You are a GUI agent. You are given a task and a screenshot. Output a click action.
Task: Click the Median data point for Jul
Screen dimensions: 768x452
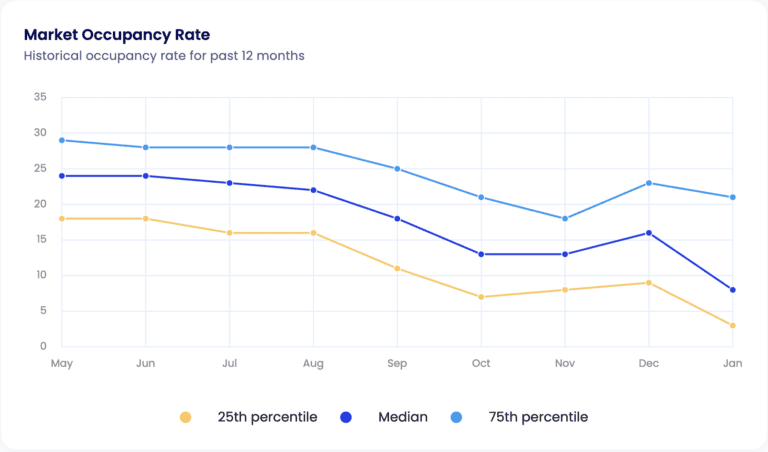[229, 183]
